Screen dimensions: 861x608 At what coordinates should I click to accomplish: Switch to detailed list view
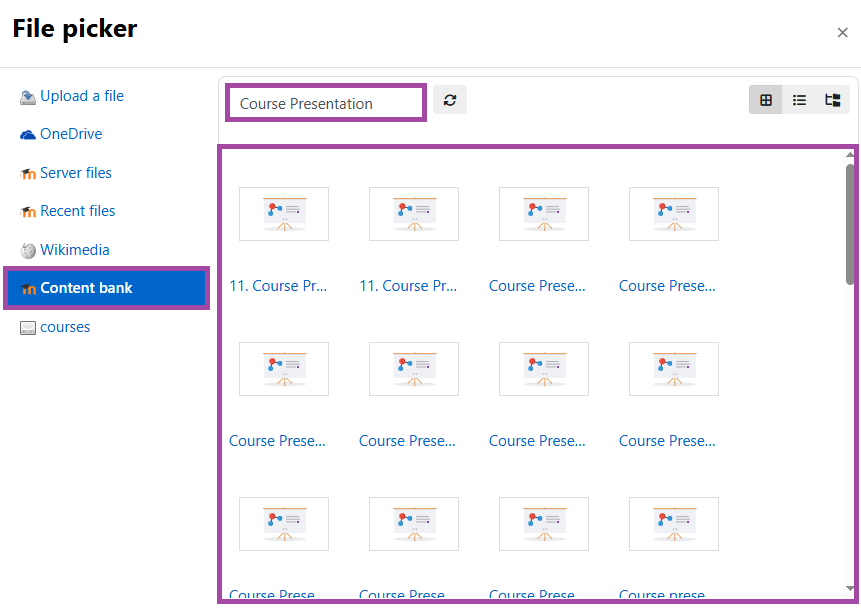tap(799, 100)
